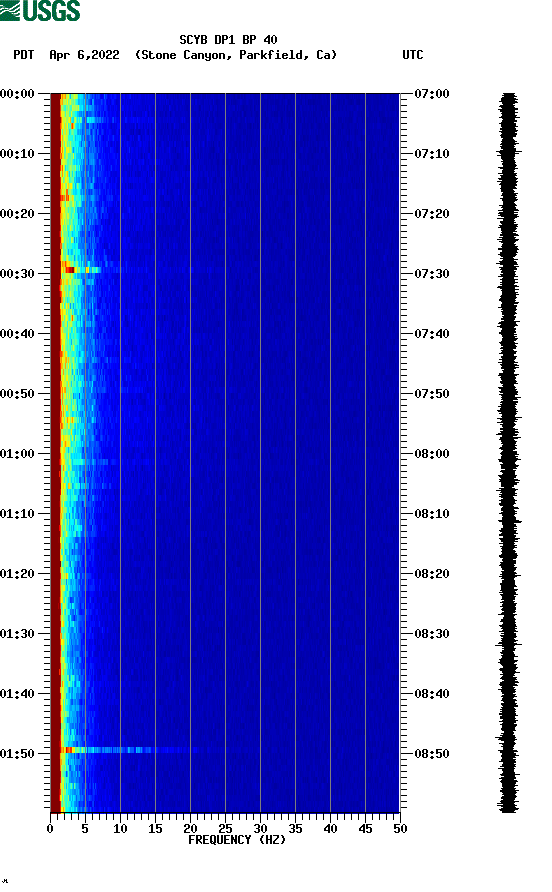Click the '01:20' PDT time label
Screen dimensions: 552x892
coord(17,573)
